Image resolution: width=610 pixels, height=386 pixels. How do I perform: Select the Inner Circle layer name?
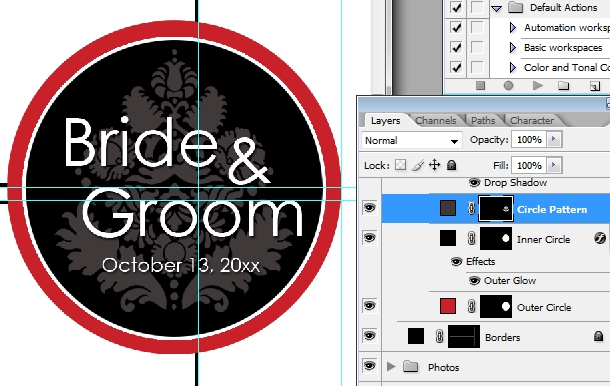tap(543, 239)
